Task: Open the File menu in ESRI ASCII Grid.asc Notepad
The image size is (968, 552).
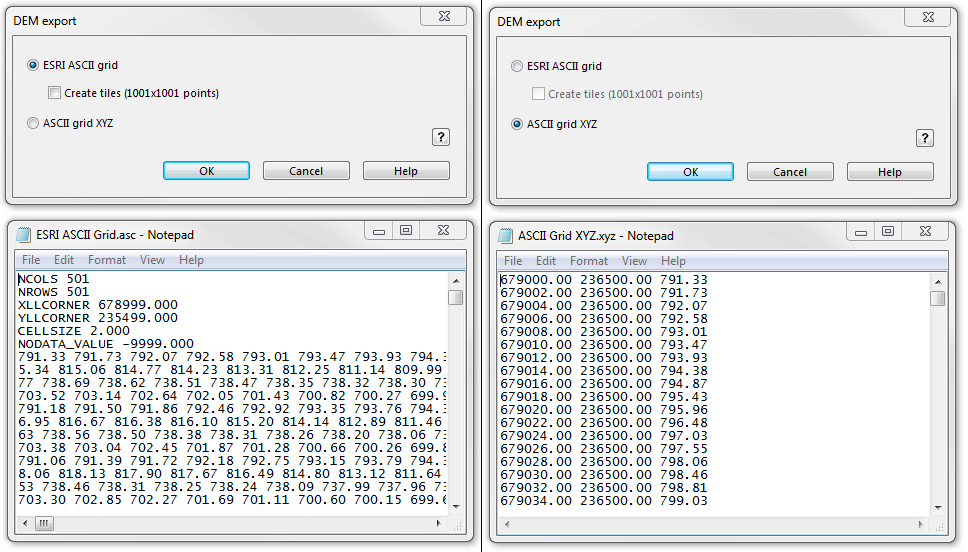Action: [31, 260]
